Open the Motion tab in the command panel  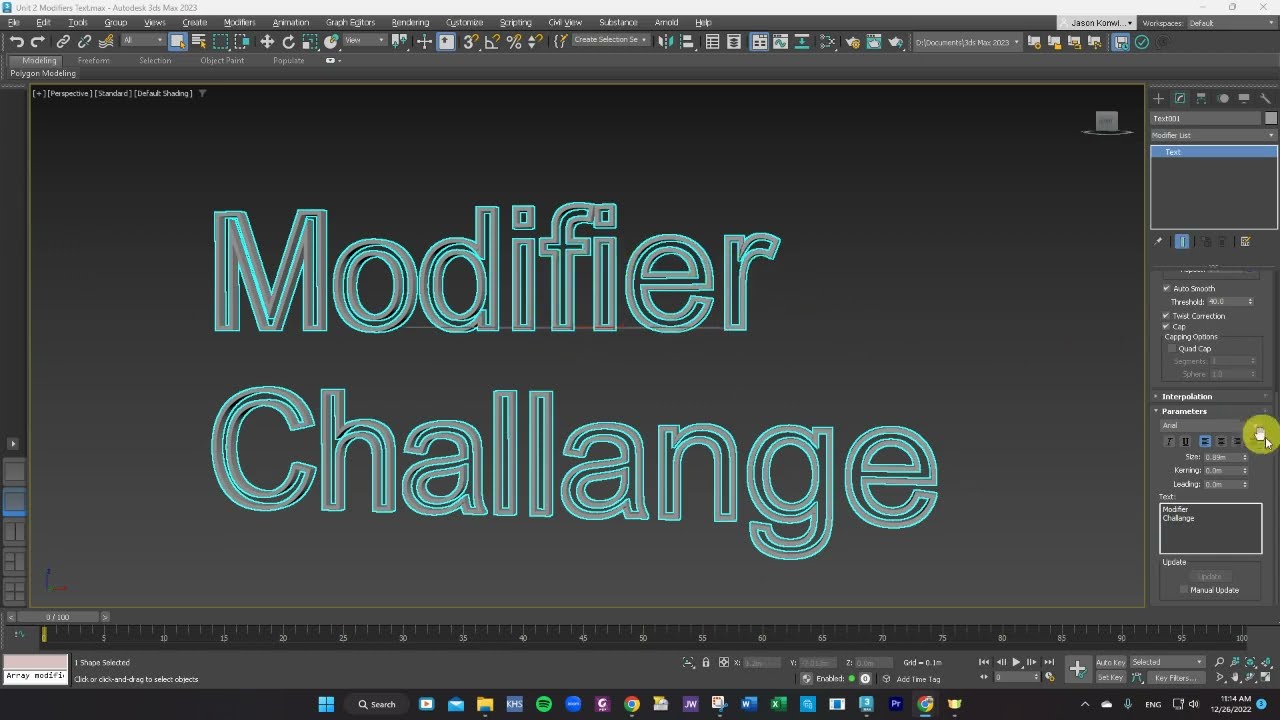pos(1223,98)
